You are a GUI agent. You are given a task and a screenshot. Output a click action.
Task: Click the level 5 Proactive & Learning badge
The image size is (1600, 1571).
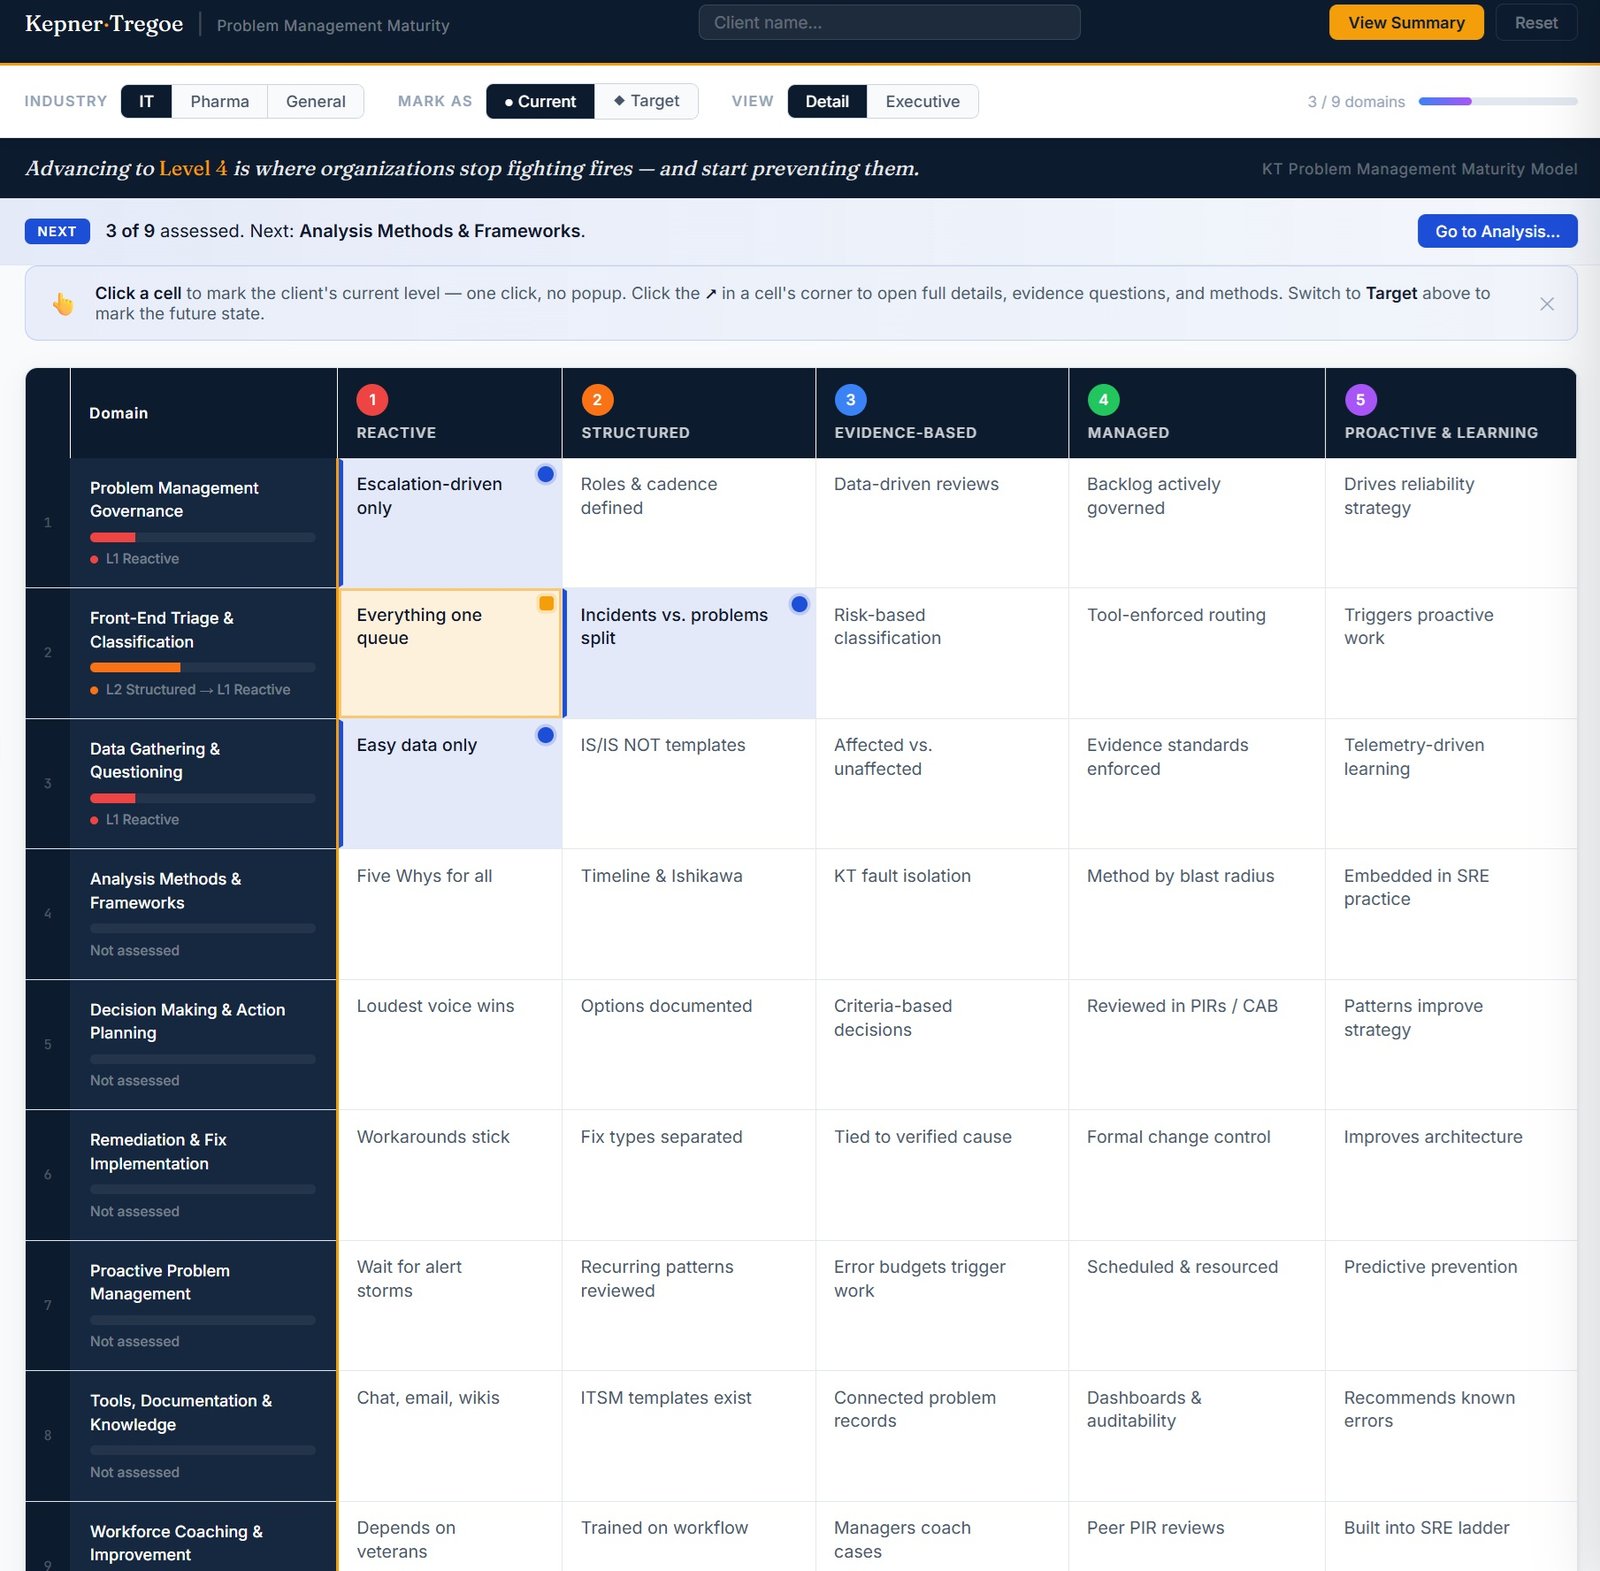(1360, 400)
